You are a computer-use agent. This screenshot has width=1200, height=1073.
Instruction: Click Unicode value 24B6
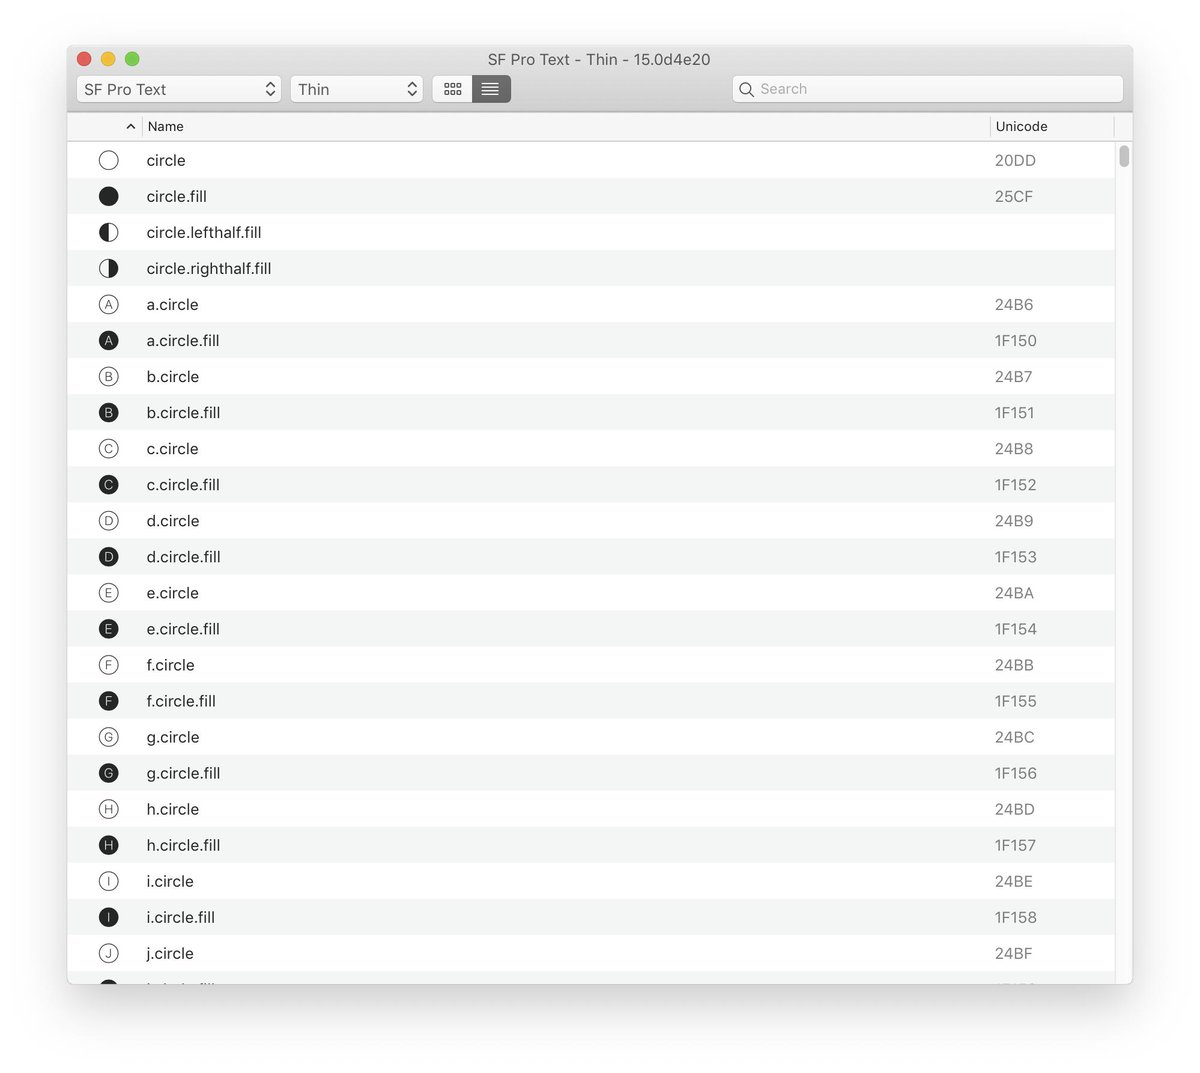tap(1014, 304)
